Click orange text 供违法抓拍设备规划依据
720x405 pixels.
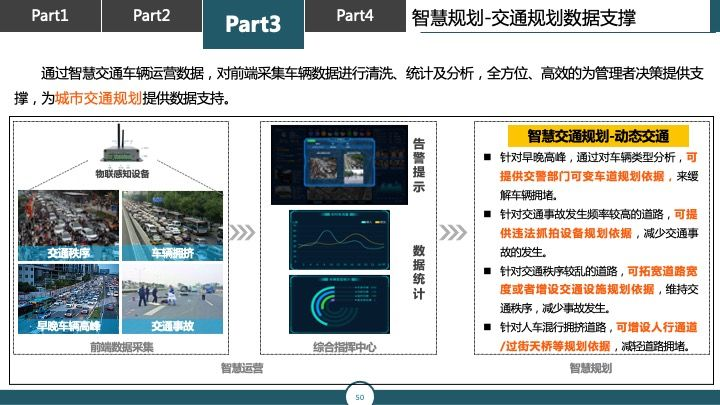point(566,233)
